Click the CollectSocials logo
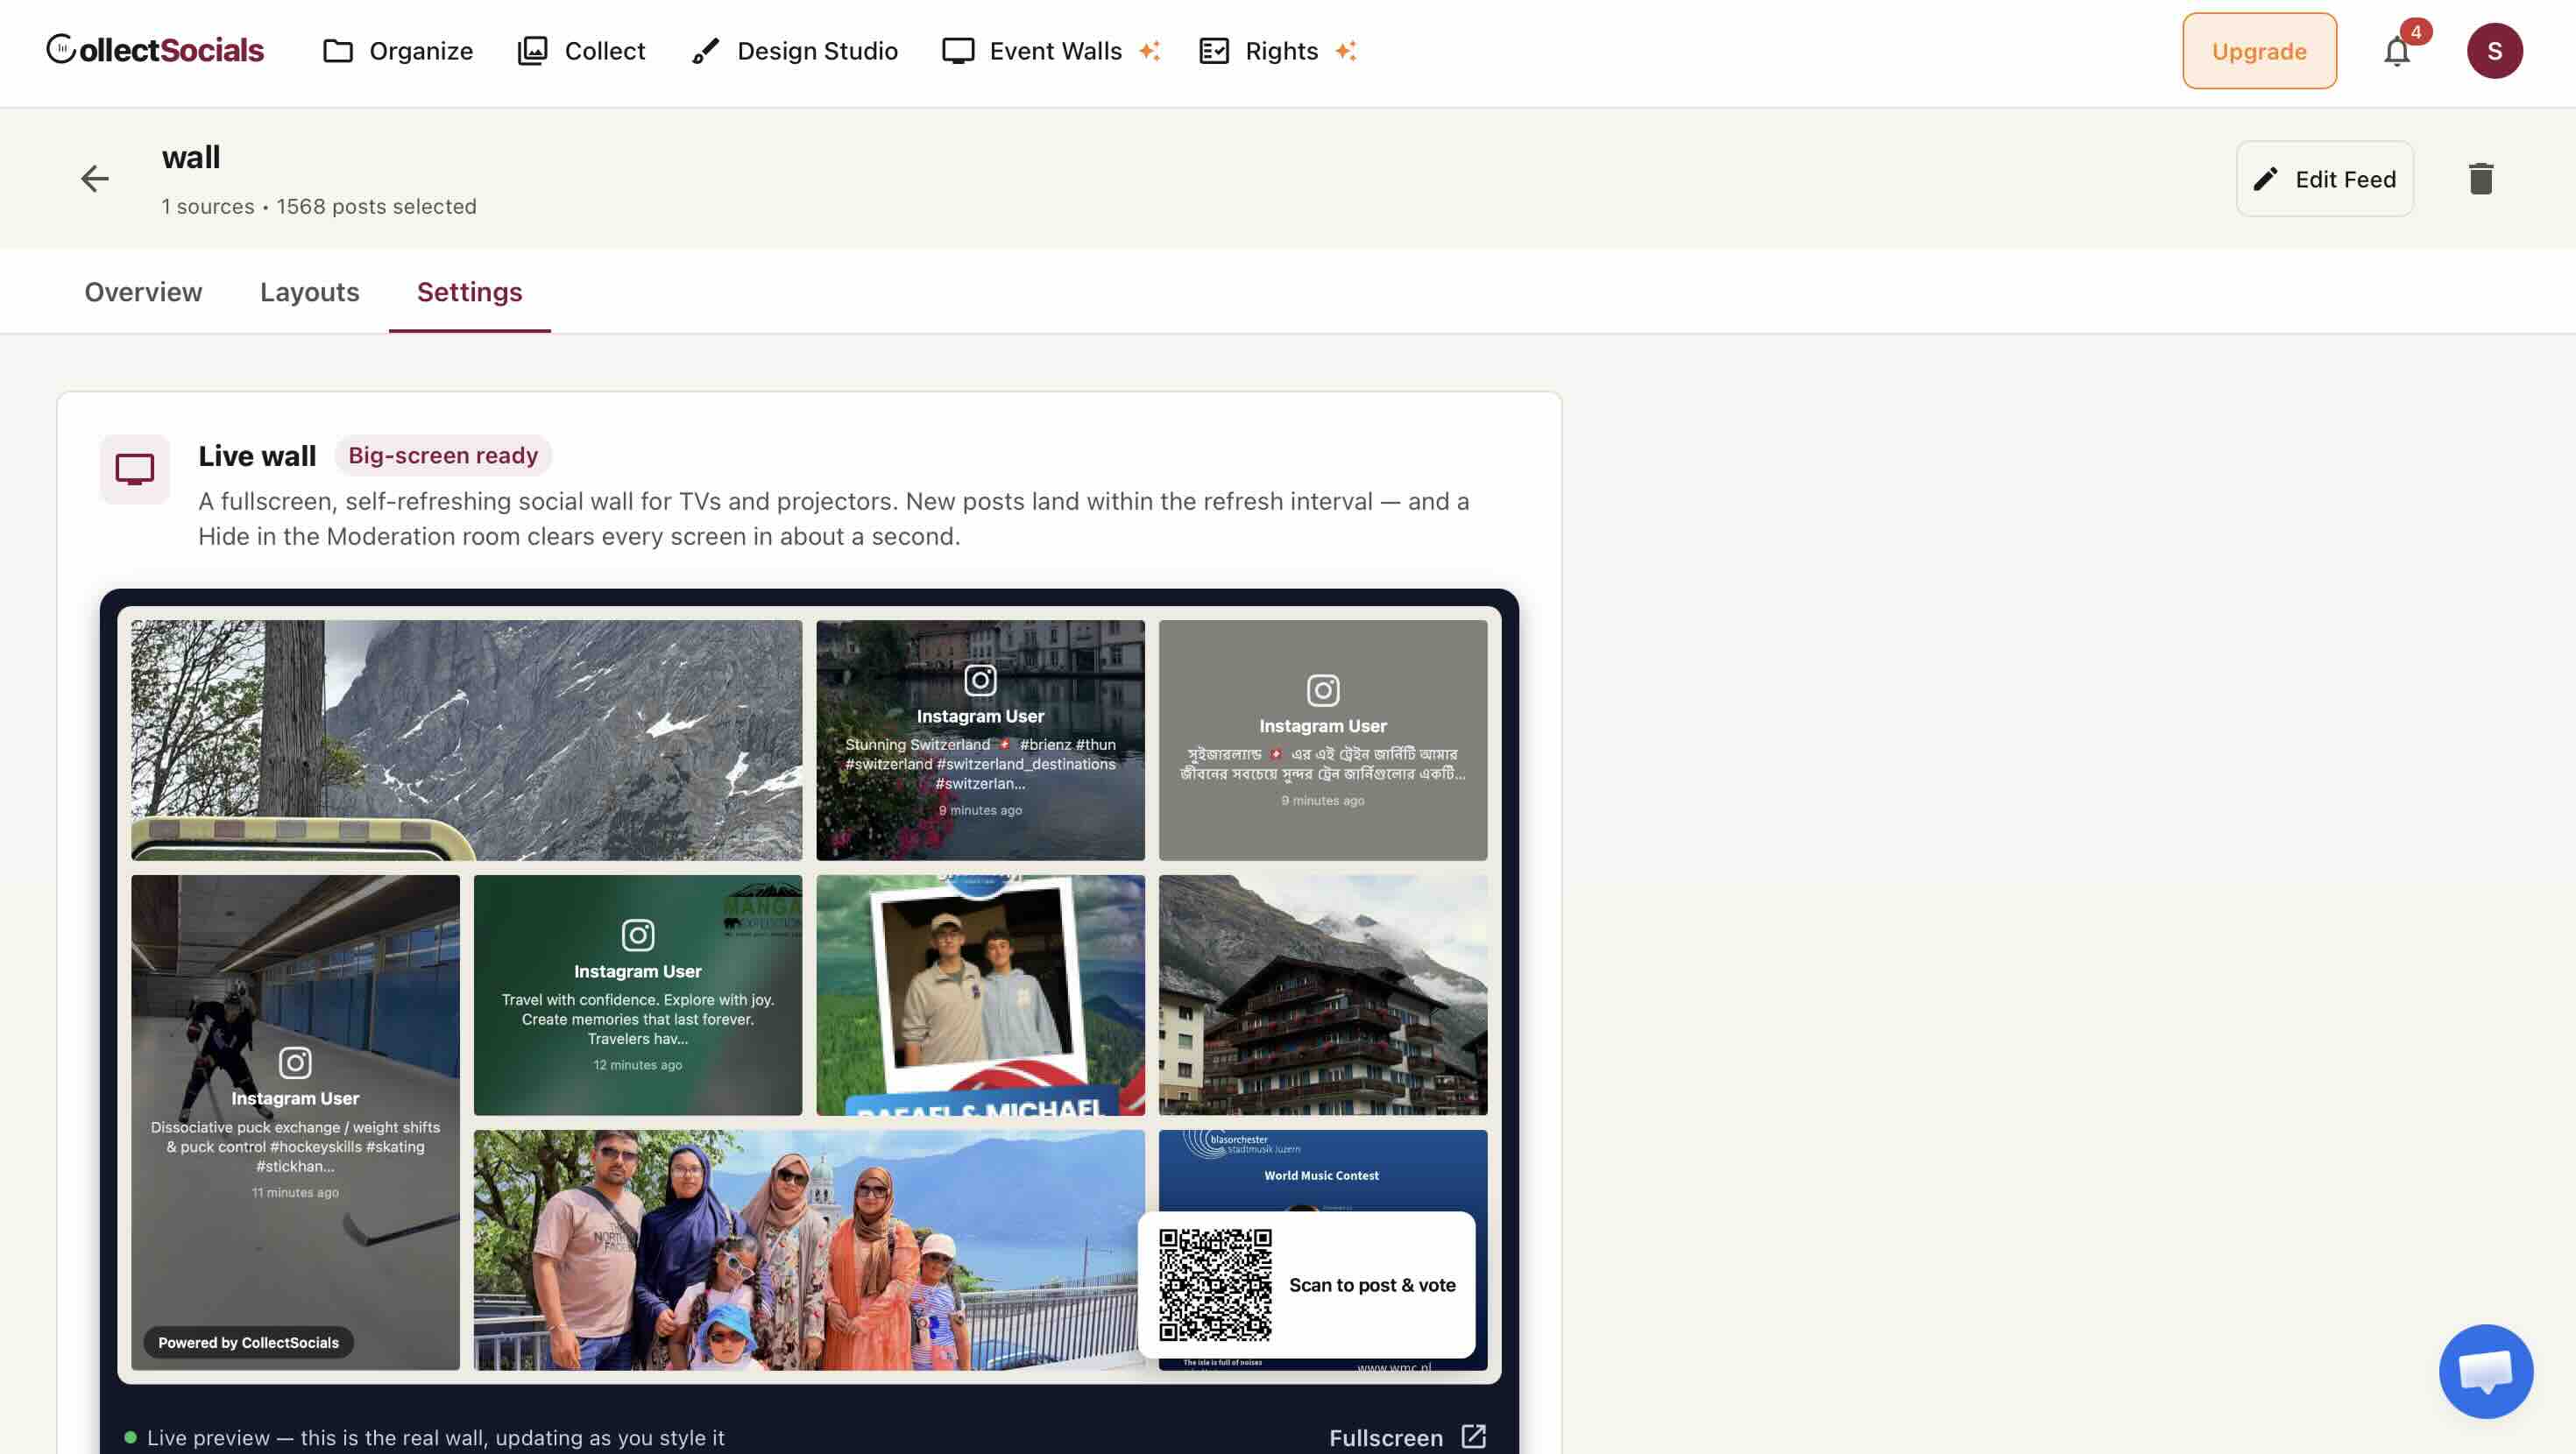This screenshot has height=1454, width=2576. (x=155, y=50)
